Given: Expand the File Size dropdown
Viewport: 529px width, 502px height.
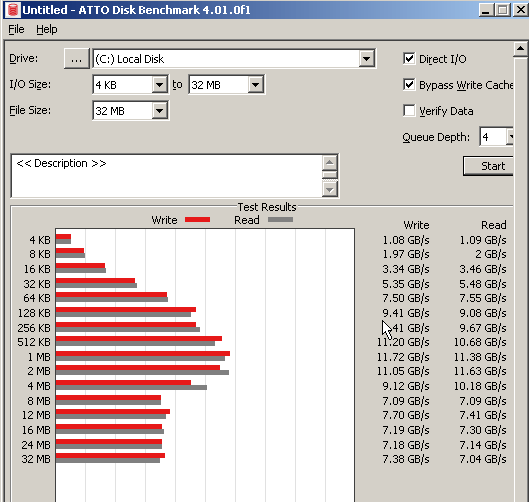Looking at the screenshot, I should [x=159, y=111].
